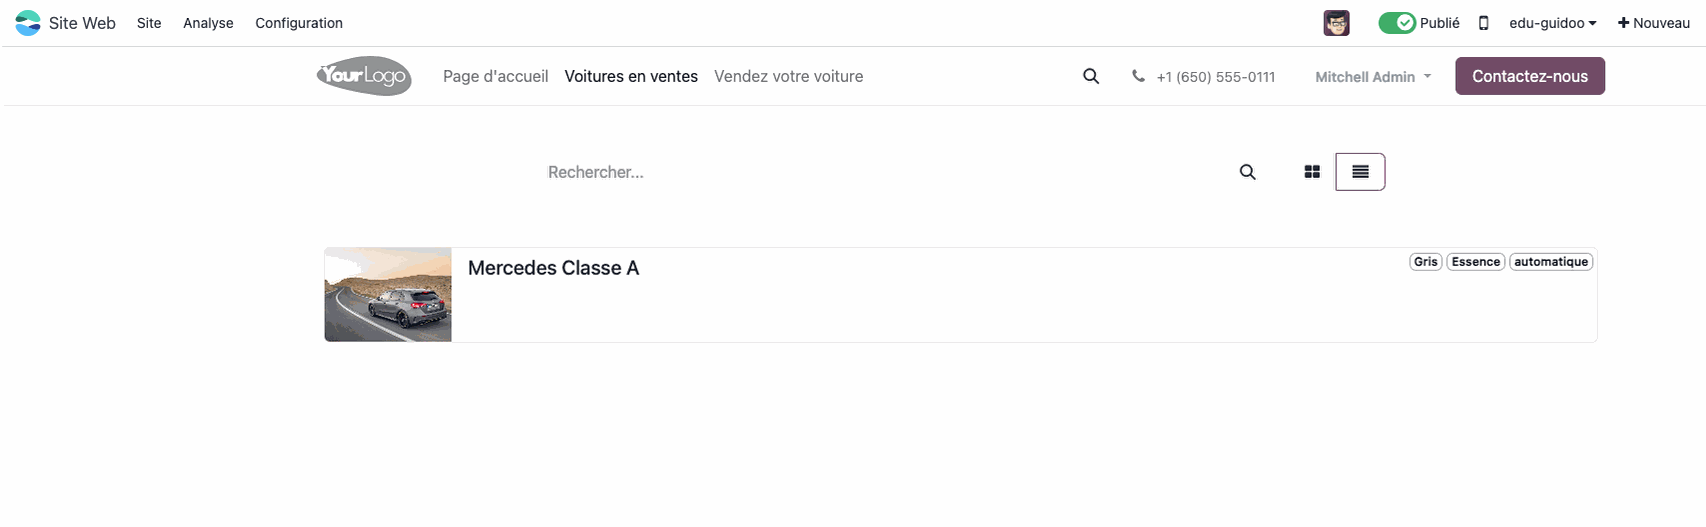Open the header search magnifier icon
This screenshot has height=527, width=1706.
click(1091, 76)
